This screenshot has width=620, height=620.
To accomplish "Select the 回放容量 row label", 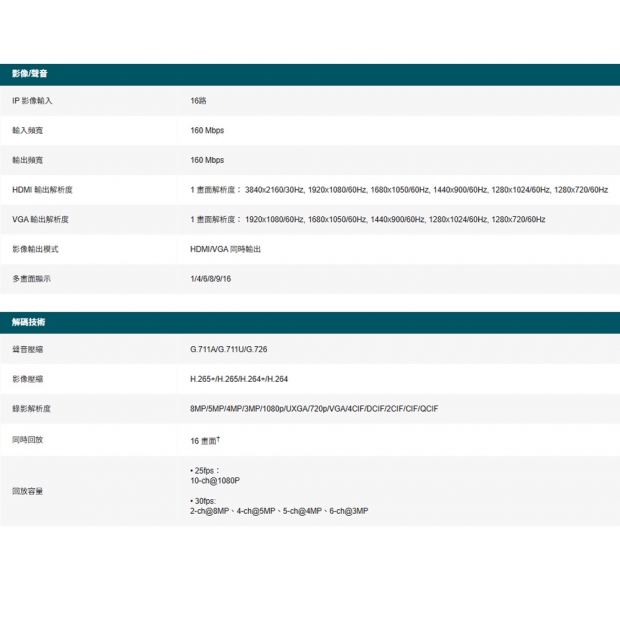I will pos(27,491).
